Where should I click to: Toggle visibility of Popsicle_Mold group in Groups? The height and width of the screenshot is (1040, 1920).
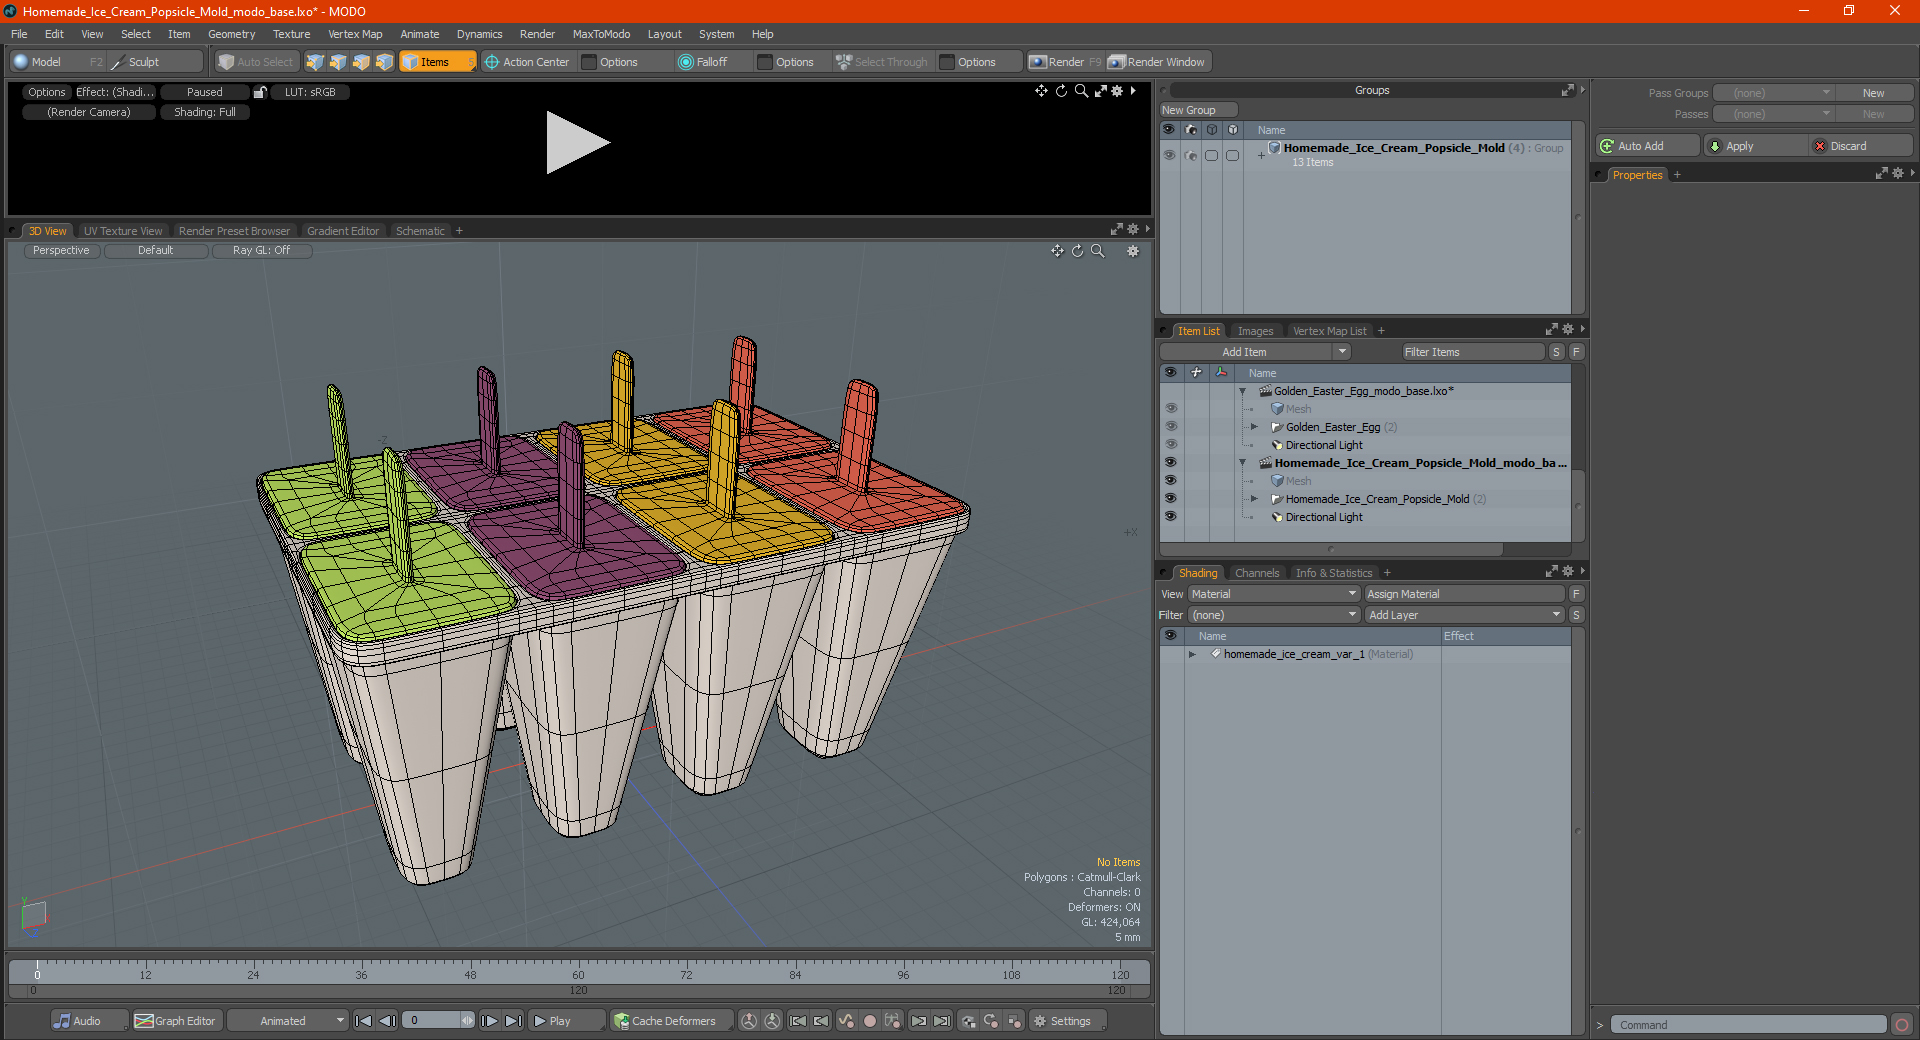pos(1169,155)
